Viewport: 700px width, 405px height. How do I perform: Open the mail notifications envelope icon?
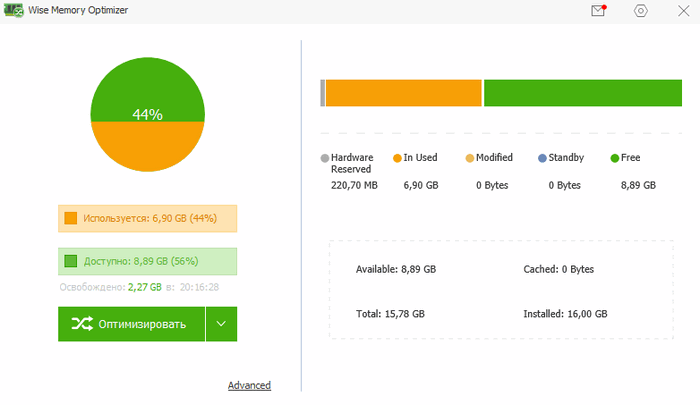tap(598, 11)
